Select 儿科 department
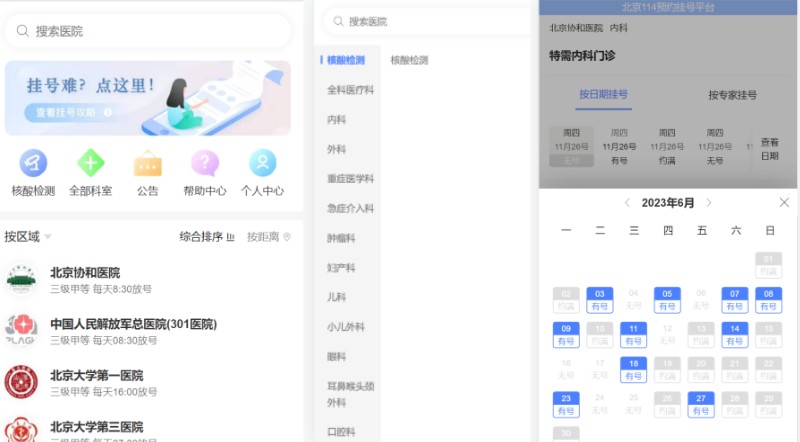Screen dimensions: 800x442 pyautogui.click(x=336, y=297)
